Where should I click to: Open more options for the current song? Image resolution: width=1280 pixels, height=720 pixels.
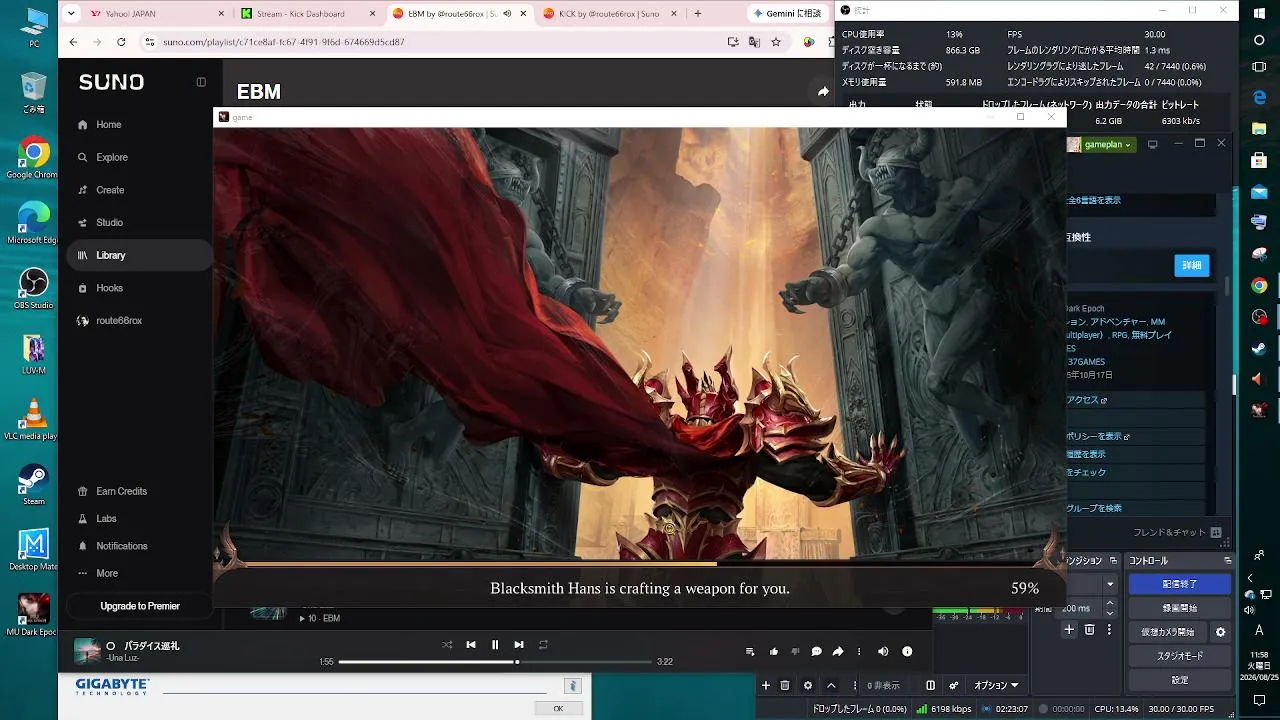[x=859, y=652]
